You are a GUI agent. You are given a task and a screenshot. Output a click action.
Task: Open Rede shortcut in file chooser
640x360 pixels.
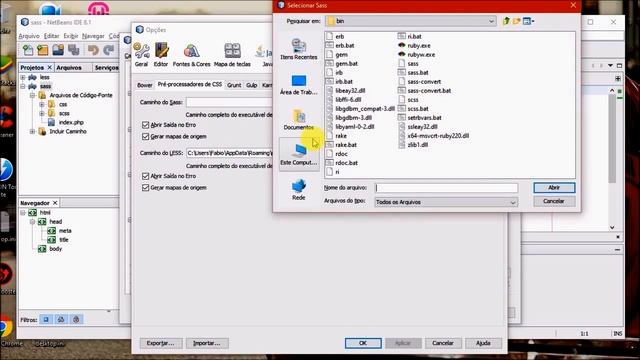pos(299,190)
